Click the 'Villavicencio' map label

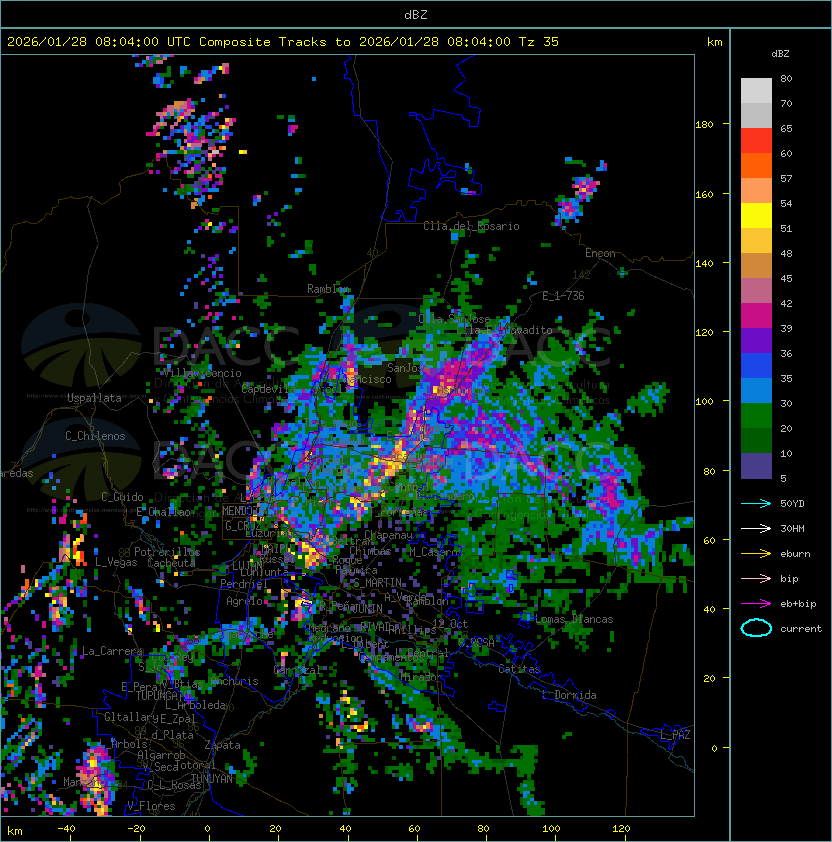202,373
